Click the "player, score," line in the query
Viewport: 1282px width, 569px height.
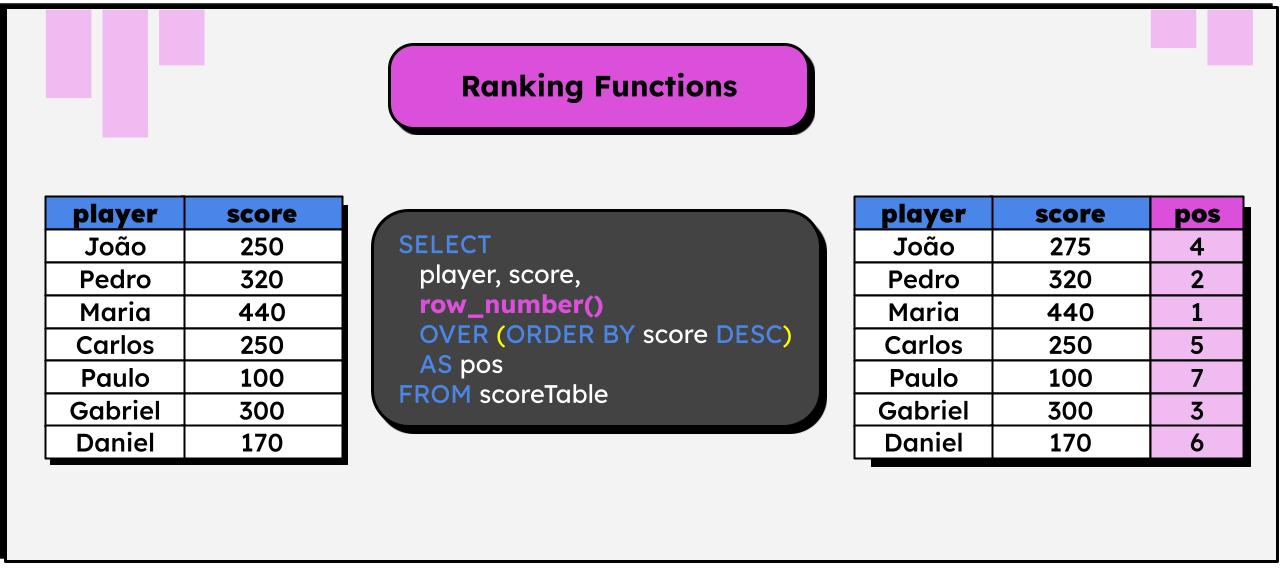click(x=500, y=275)
